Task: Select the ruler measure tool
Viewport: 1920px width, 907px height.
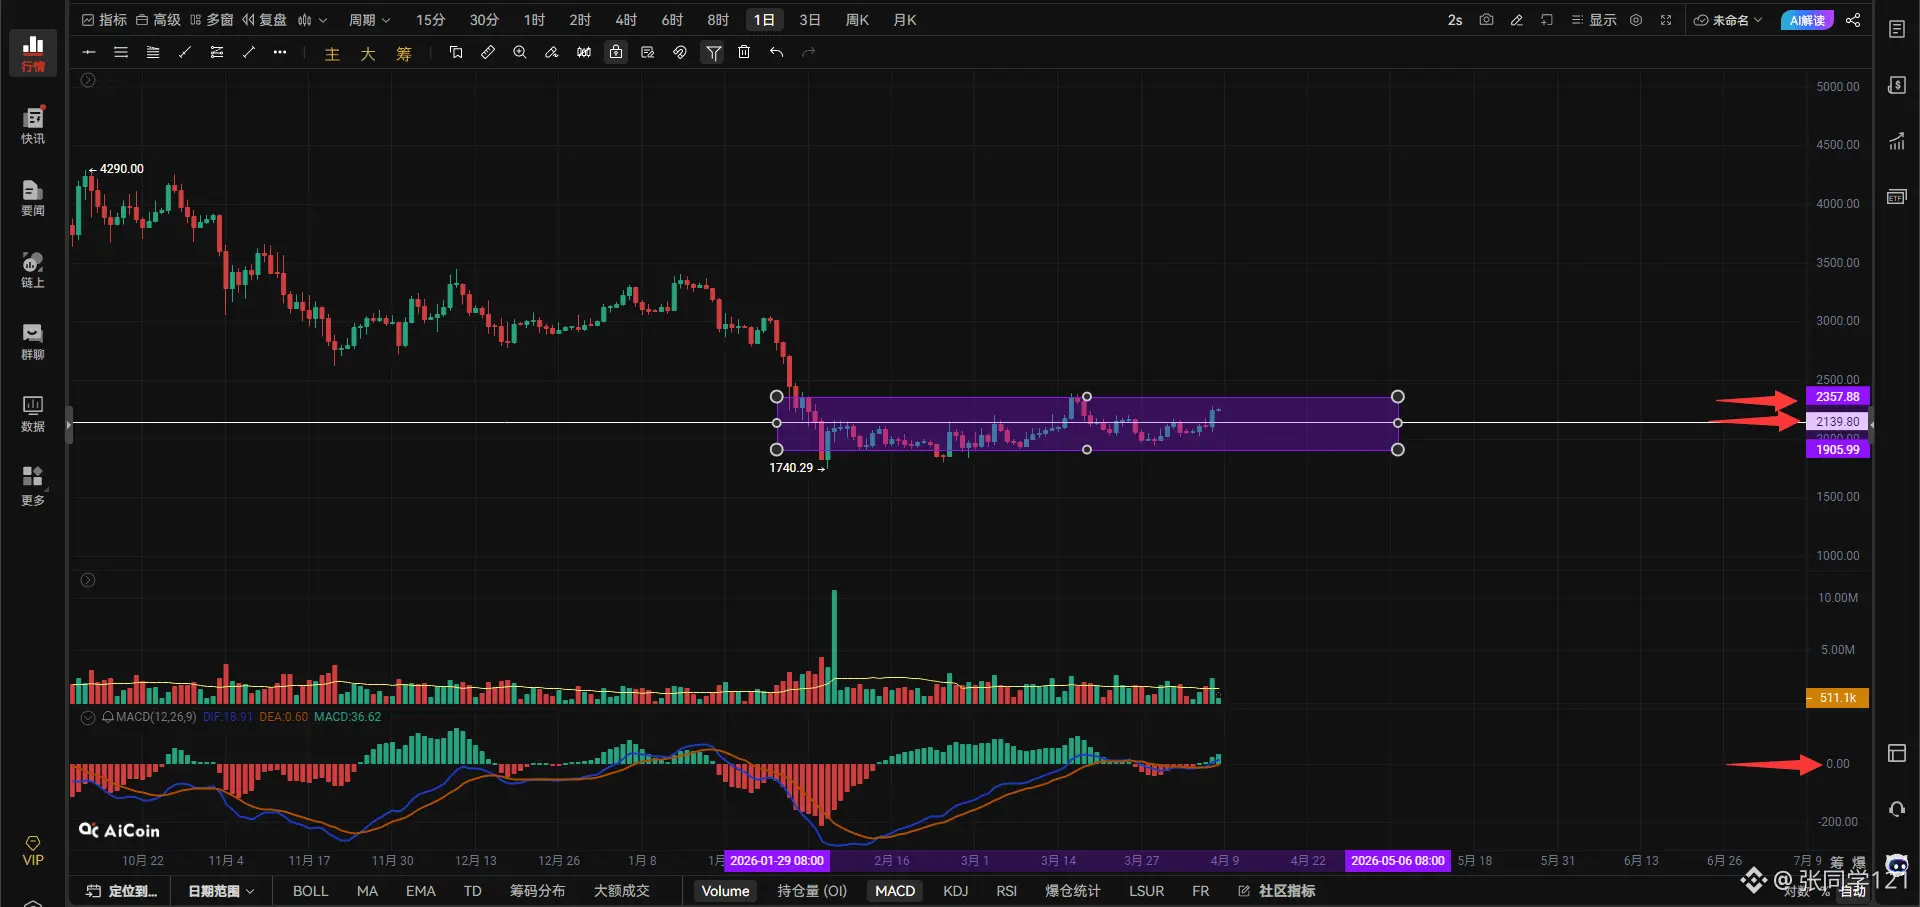Action: (x=488, y=52)
